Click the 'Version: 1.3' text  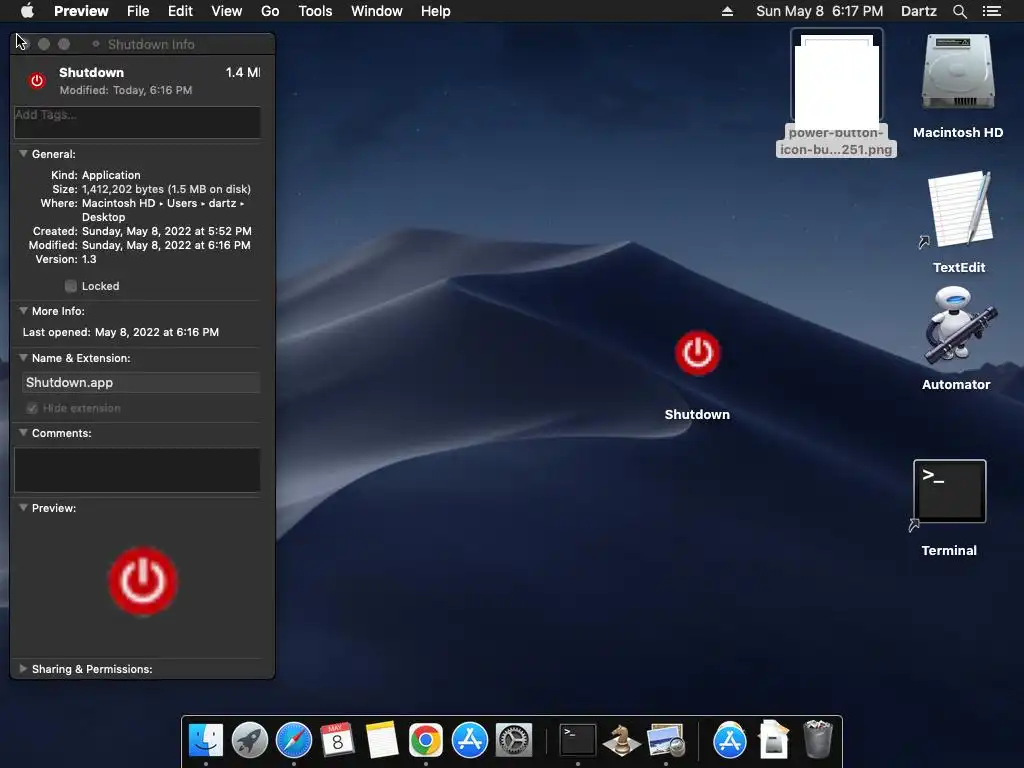point(66,259)
